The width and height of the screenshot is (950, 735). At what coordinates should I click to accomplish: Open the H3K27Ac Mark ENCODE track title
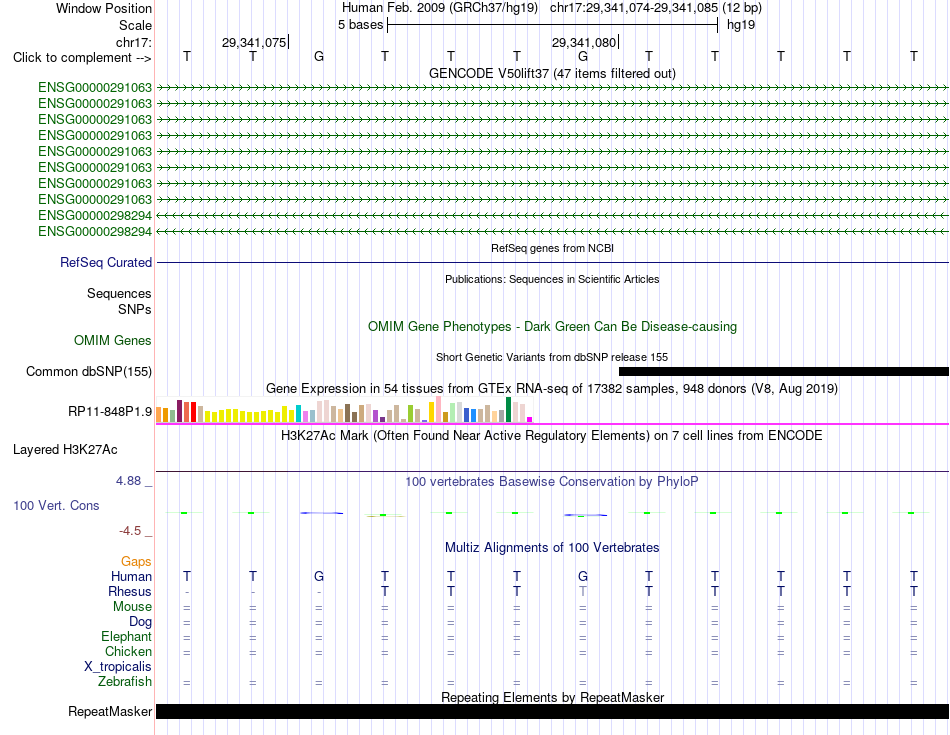point(552,436)
